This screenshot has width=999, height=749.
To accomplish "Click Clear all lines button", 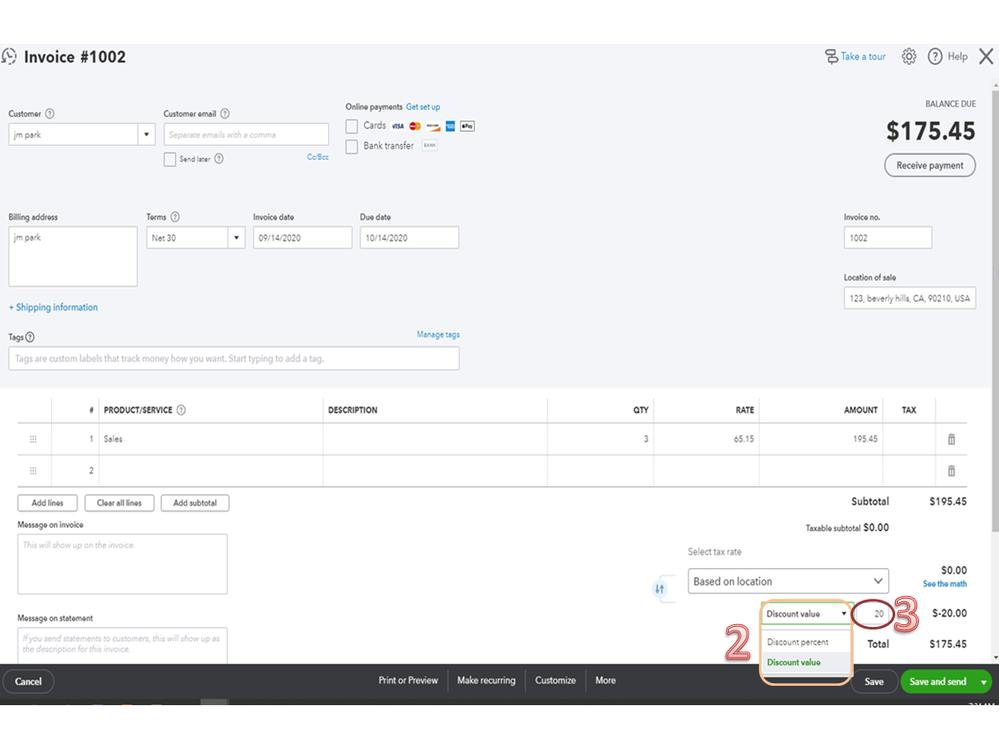I will tap(119, 503).
